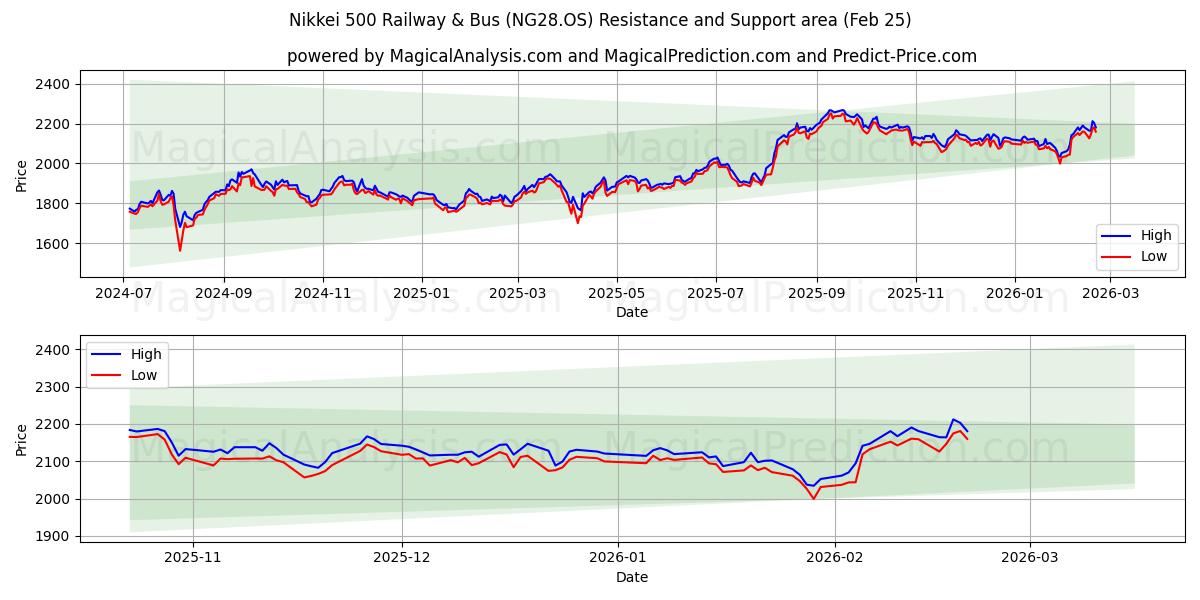The width and height of the screenshot is (1200, 600).
Task: Select the Price axis label on top chart
Action: tap(23, 174)
